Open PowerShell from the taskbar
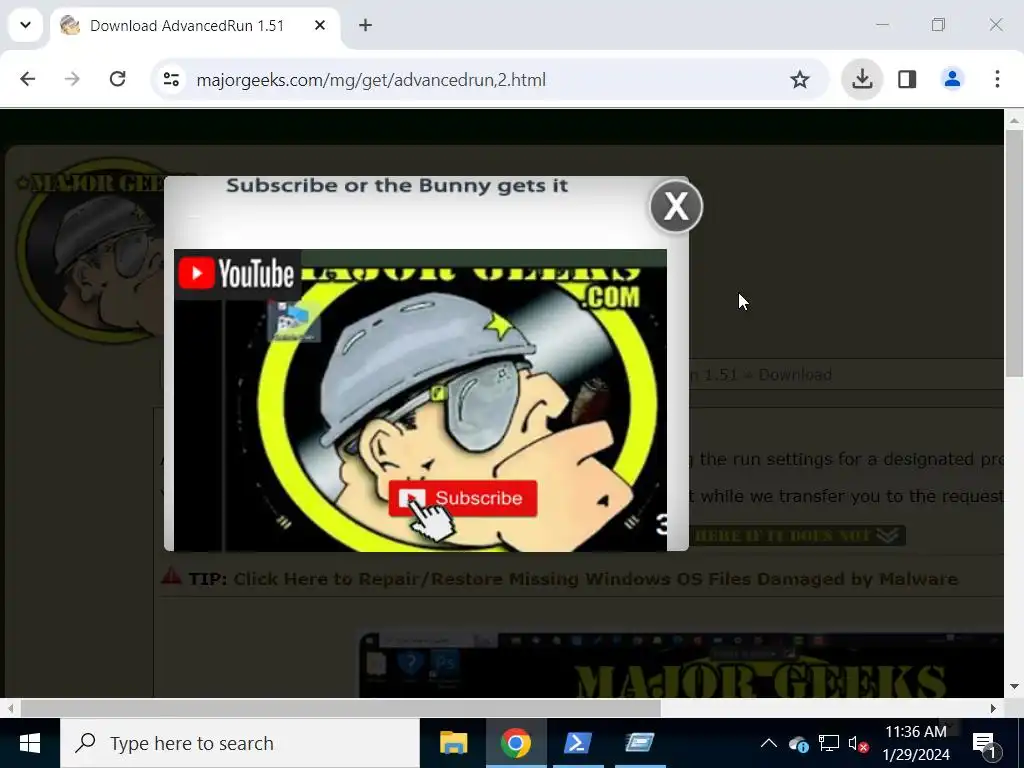 pyautogui.click(x=577, y=743)
